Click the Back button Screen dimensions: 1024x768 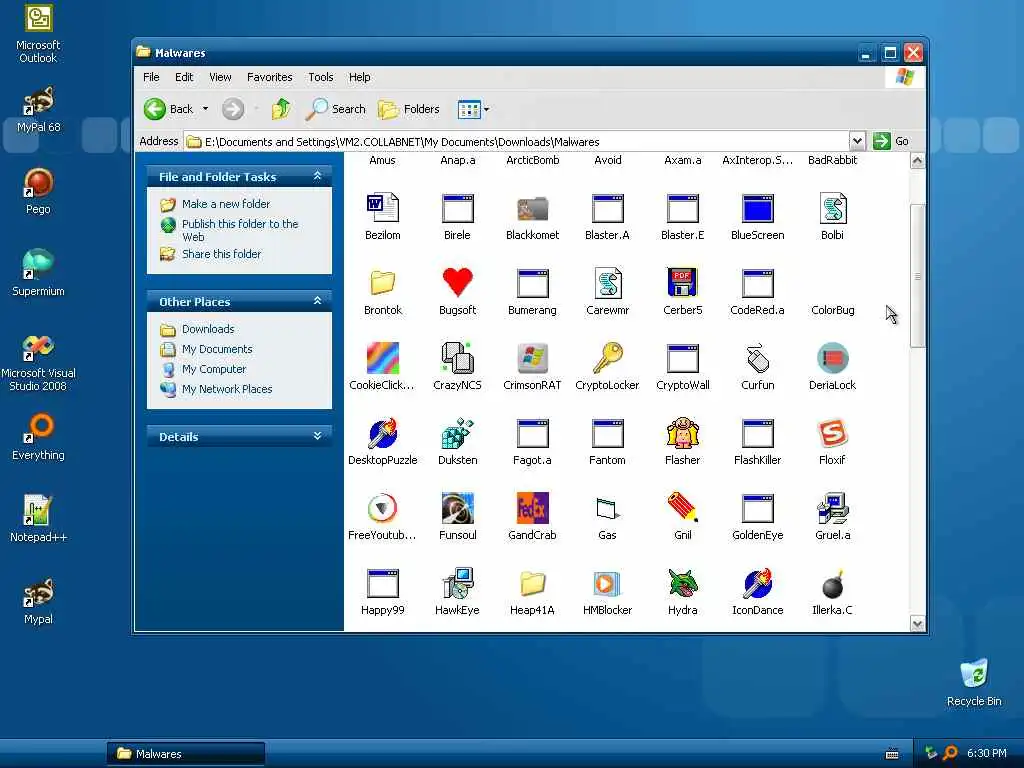(168, 109)
